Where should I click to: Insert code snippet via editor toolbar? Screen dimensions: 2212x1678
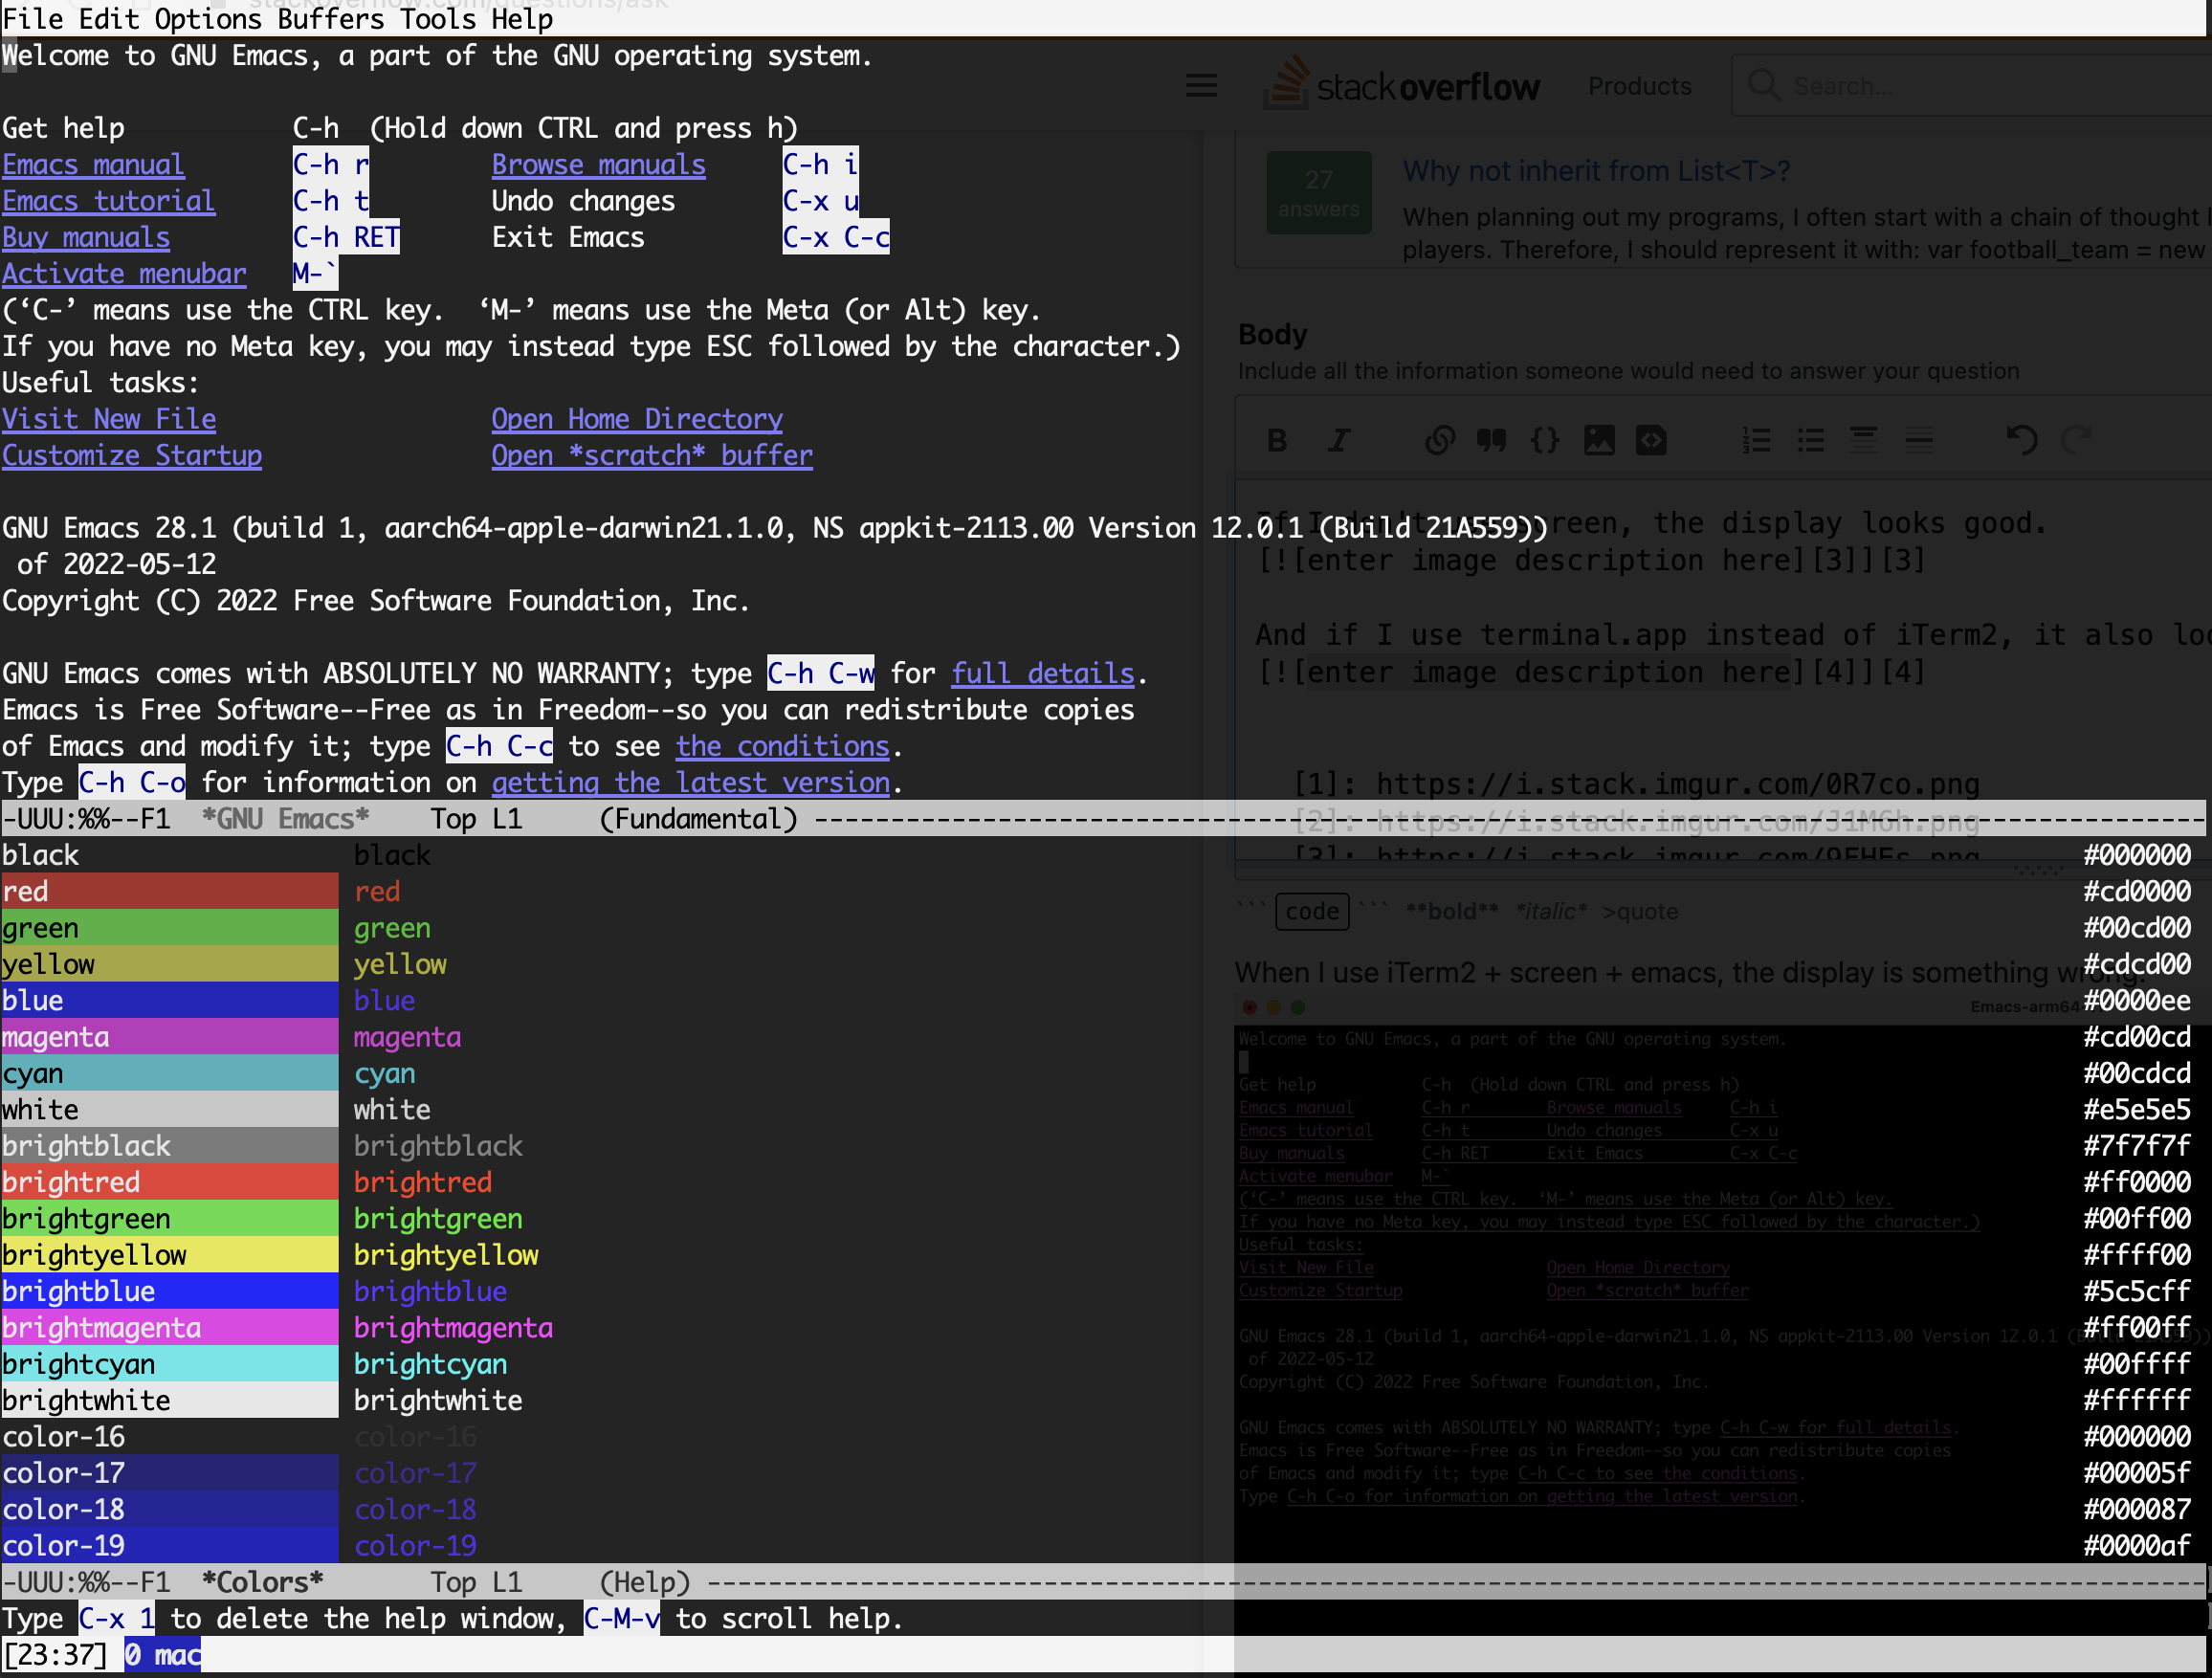1651,440
